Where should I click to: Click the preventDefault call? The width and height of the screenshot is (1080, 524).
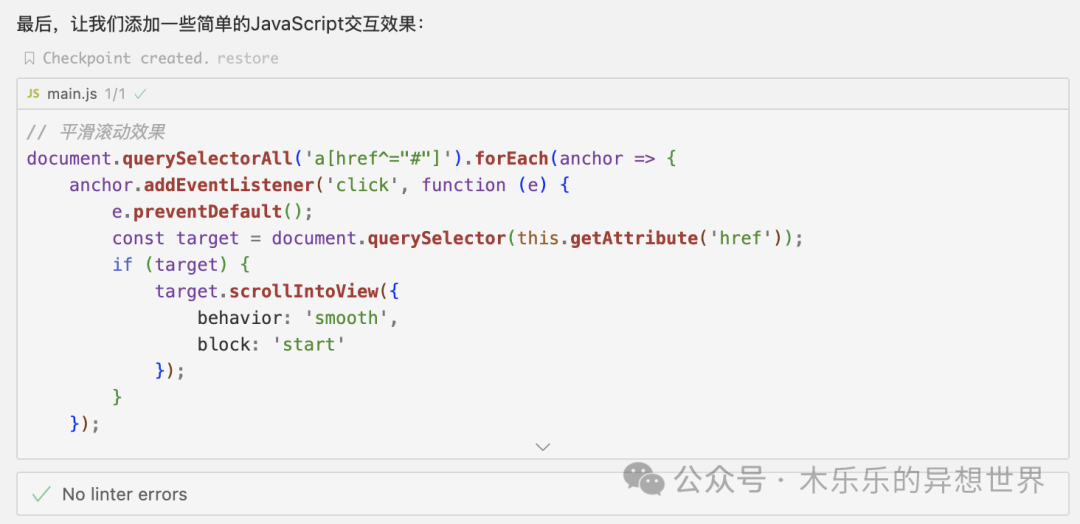[207, 211]
